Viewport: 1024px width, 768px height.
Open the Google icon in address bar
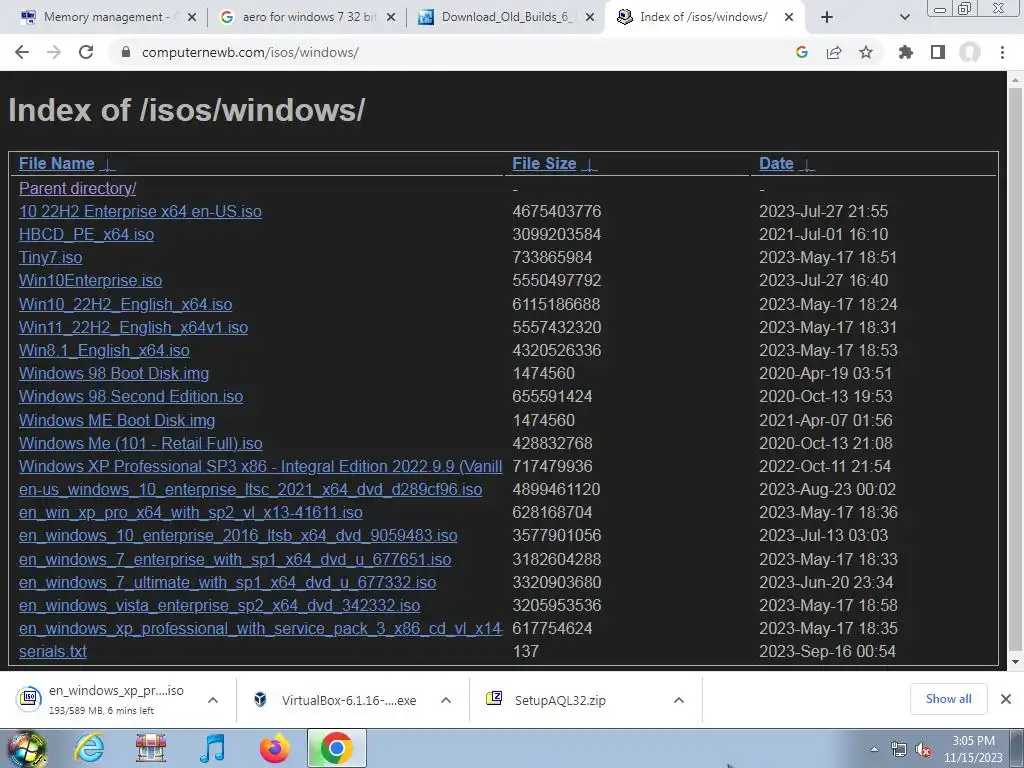pyautogui.click(x=801, y=52)
